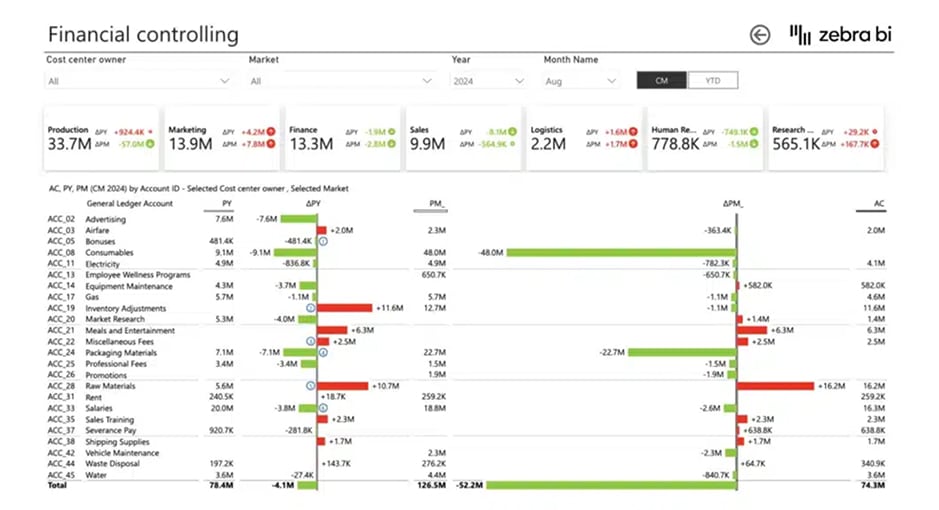
Task: Click the back arrow icon
Action: click(760, 35)
